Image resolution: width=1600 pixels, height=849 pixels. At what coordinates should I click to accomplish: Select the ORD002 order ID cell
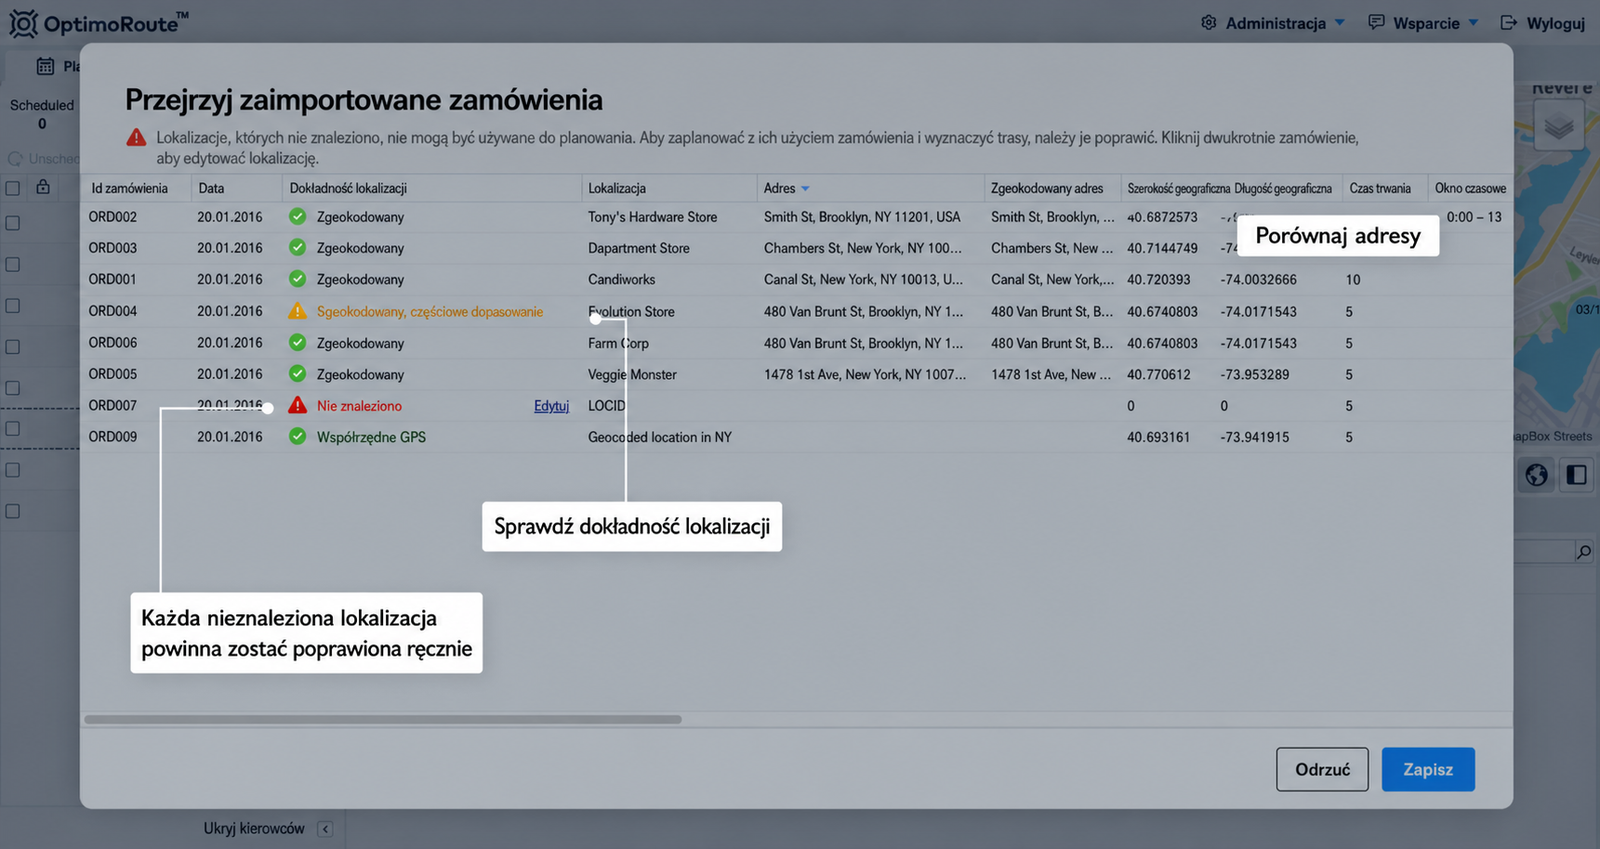pyautogui.click(x=113, y=217)
